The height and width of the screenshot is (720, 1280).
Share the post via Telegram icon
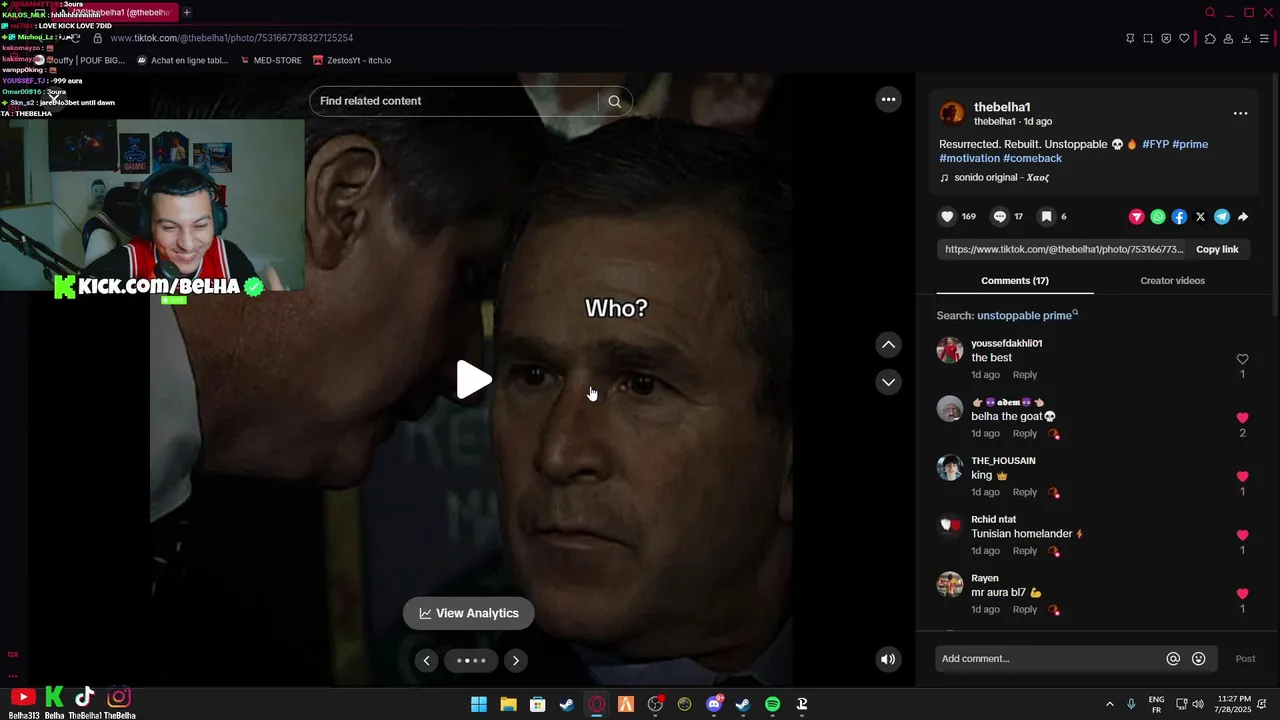pos(1222,217)
